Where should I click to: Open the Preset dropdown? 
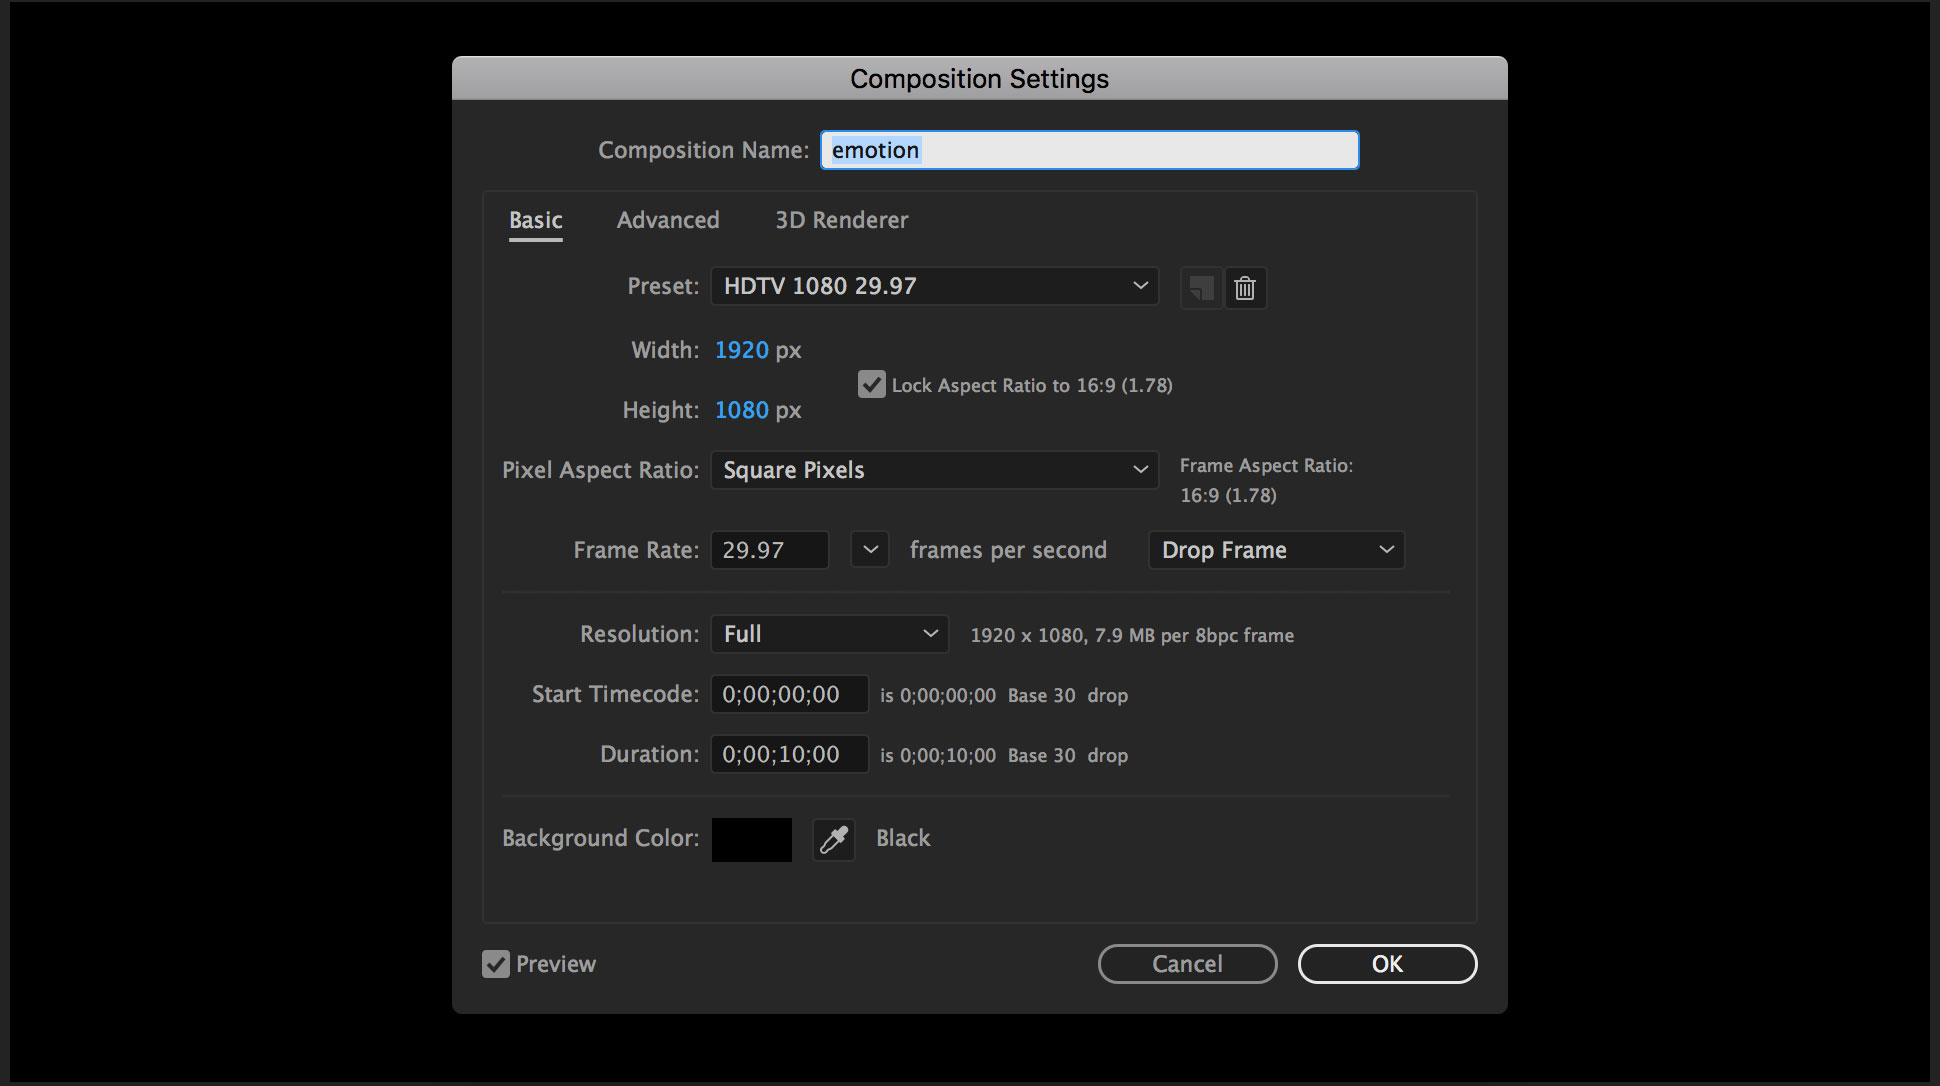pos(934,286)
